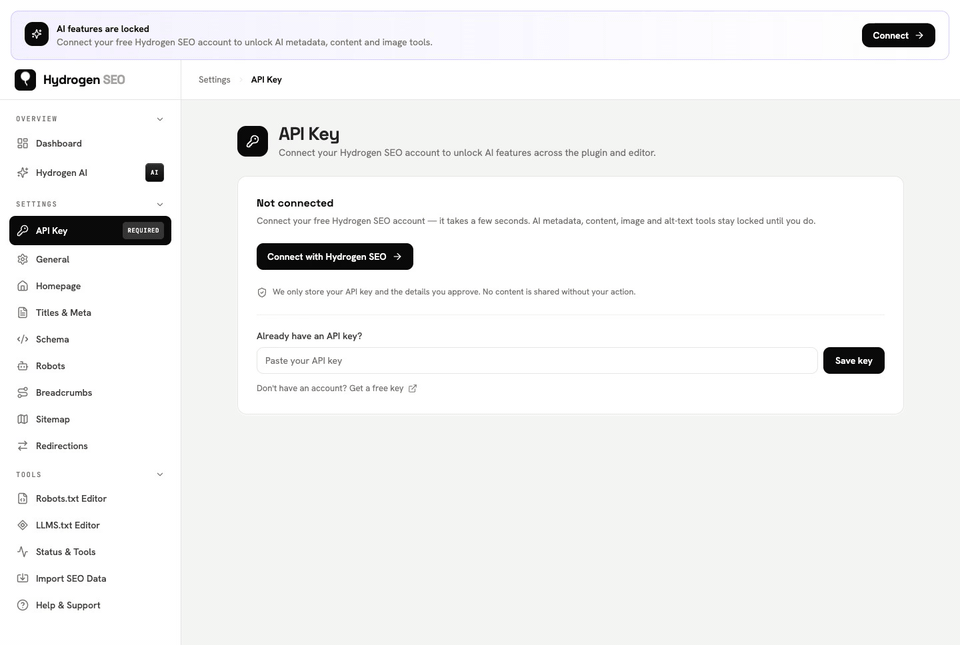Click the Hydrogen SEO brand name

[x=84, y=80]
